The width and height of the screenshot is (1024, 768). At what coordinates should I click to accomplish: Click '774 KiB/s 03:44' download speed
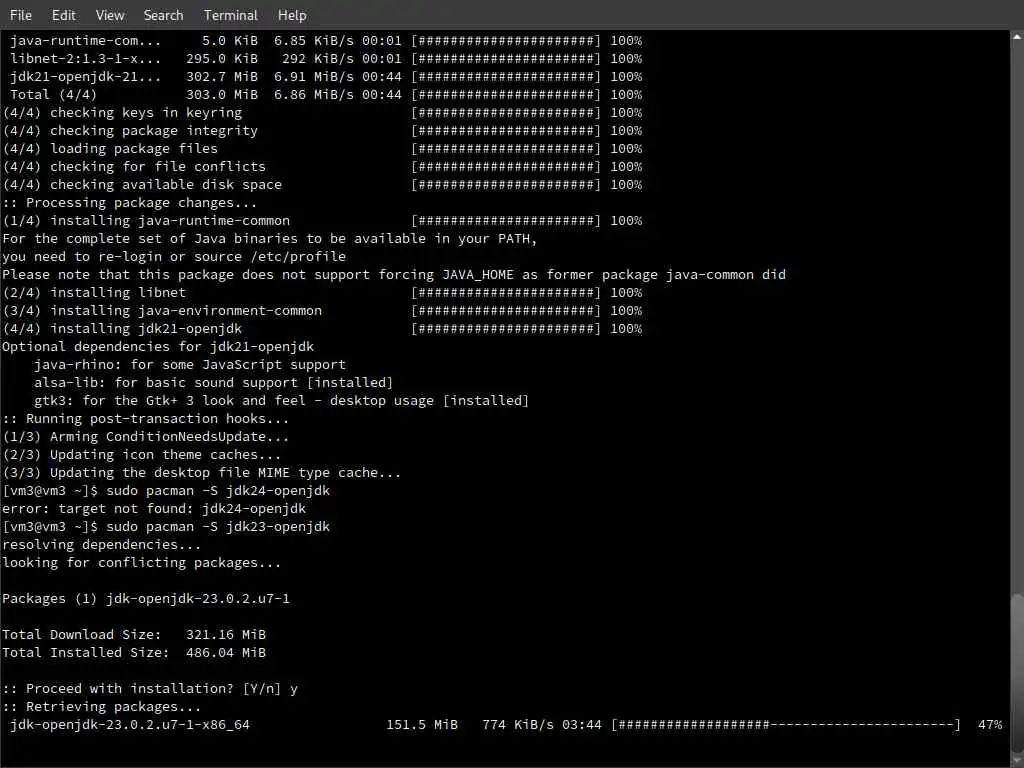click(542, 725)
